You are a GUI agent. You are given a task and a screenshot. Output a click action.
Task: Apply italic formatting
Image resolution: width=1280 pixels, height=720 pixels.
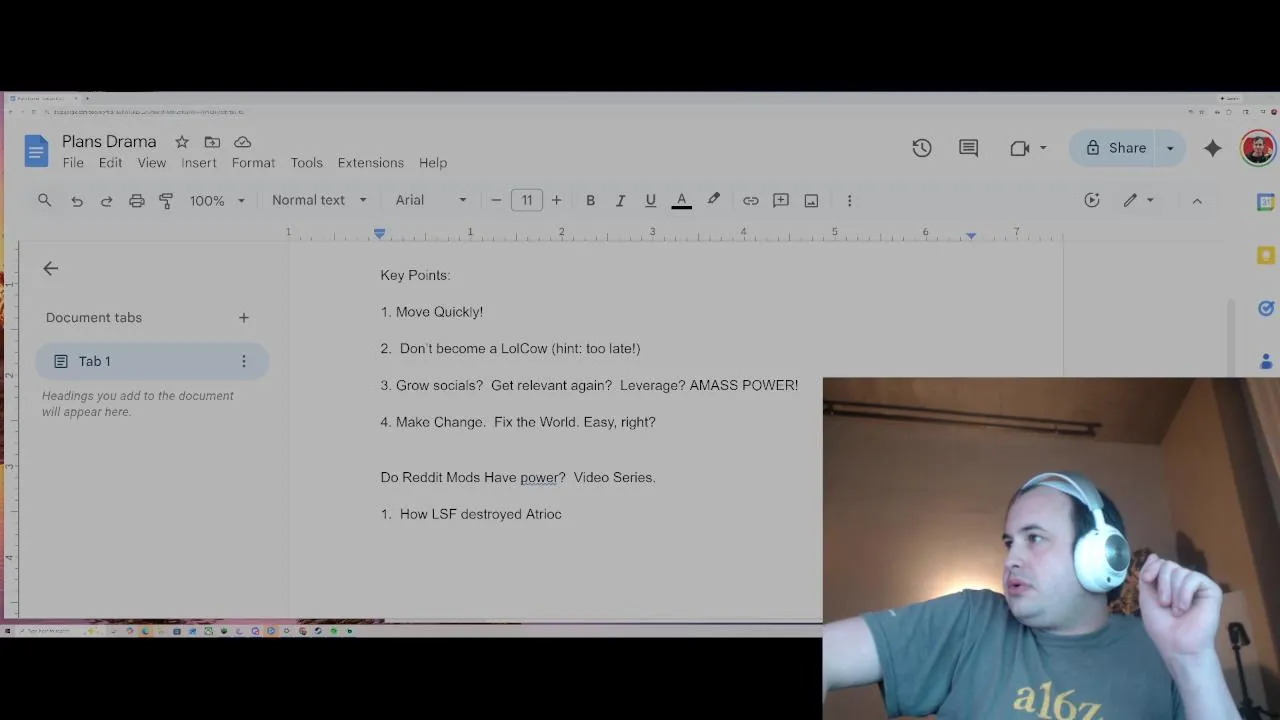620,200
